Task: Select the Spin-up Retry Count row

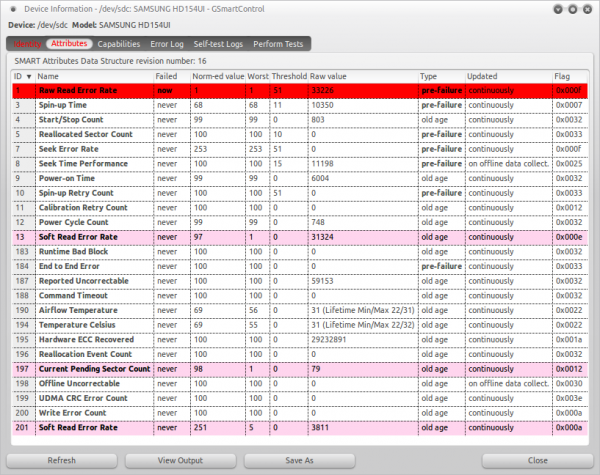Action: point(300,193)
